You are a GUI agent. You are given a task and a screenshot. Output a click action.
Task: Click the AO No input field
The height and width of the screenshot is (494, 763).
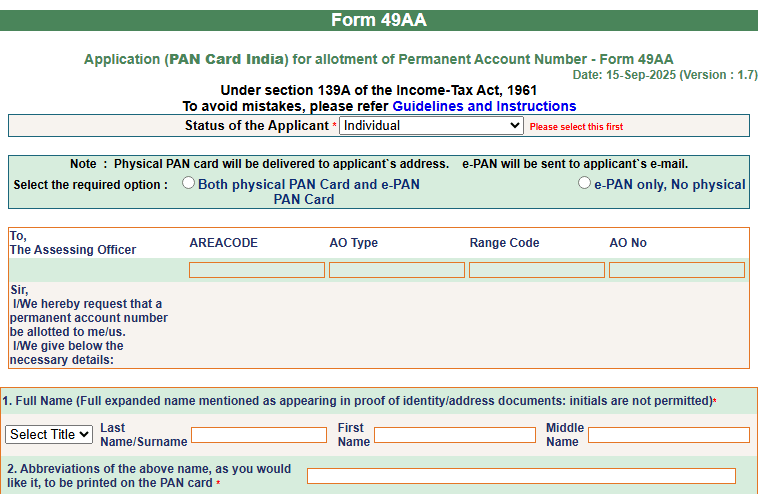point(677,270)
